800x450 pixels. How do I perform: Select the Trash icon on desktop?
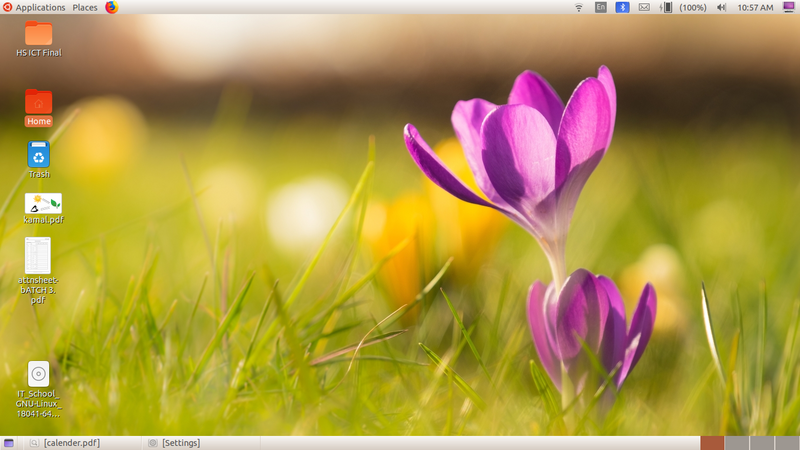click(x=38, y=155)
